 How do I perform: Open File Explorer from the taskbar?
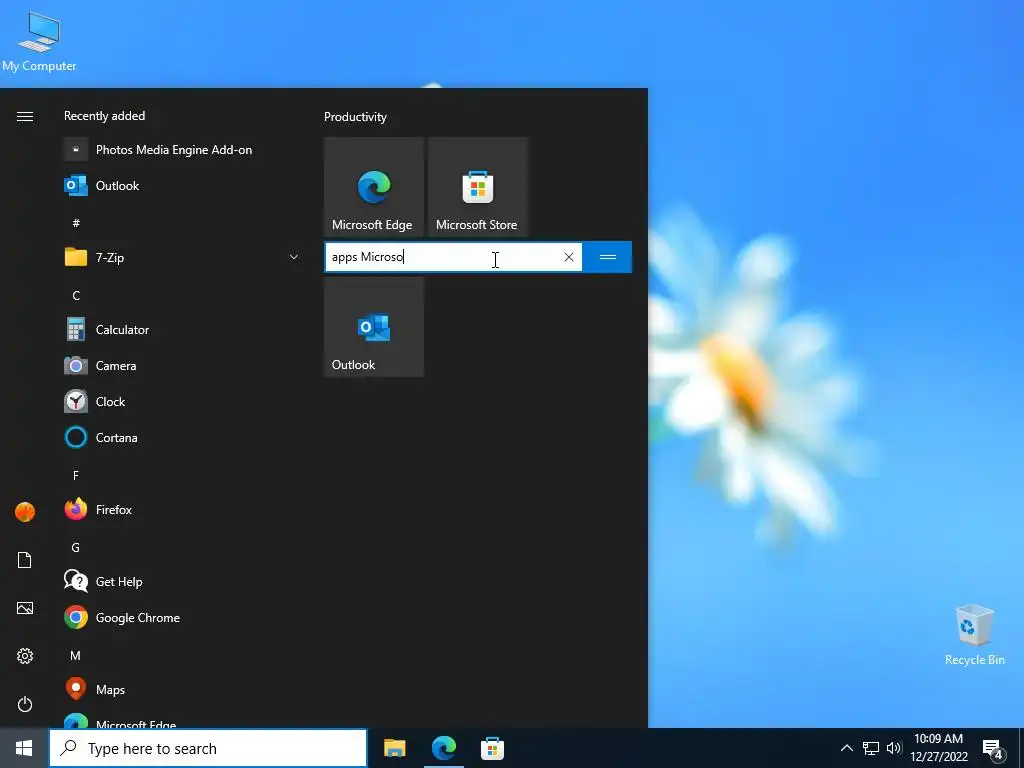pyautogui.click(x=394, y=748)
